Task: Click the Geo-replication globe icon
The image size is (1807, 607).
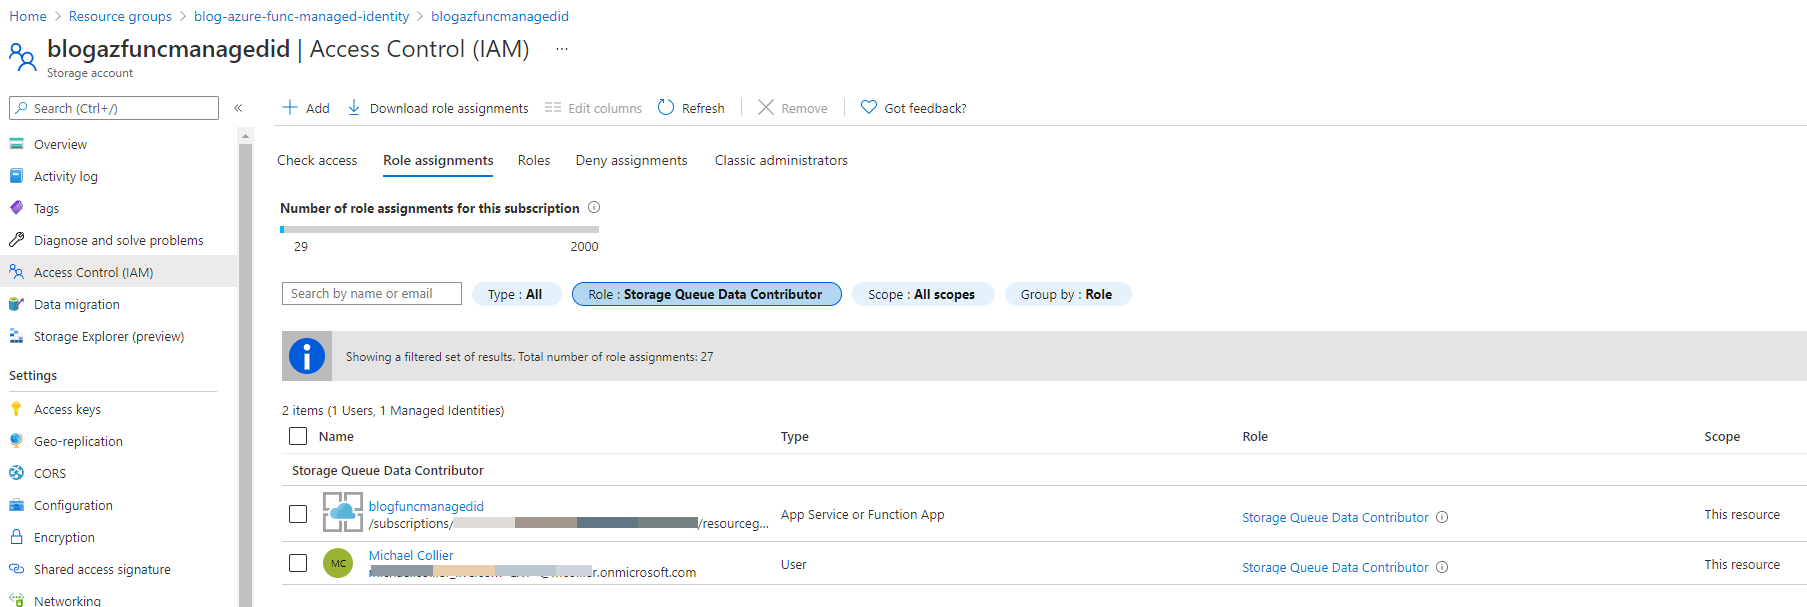Action: (16, 441)
